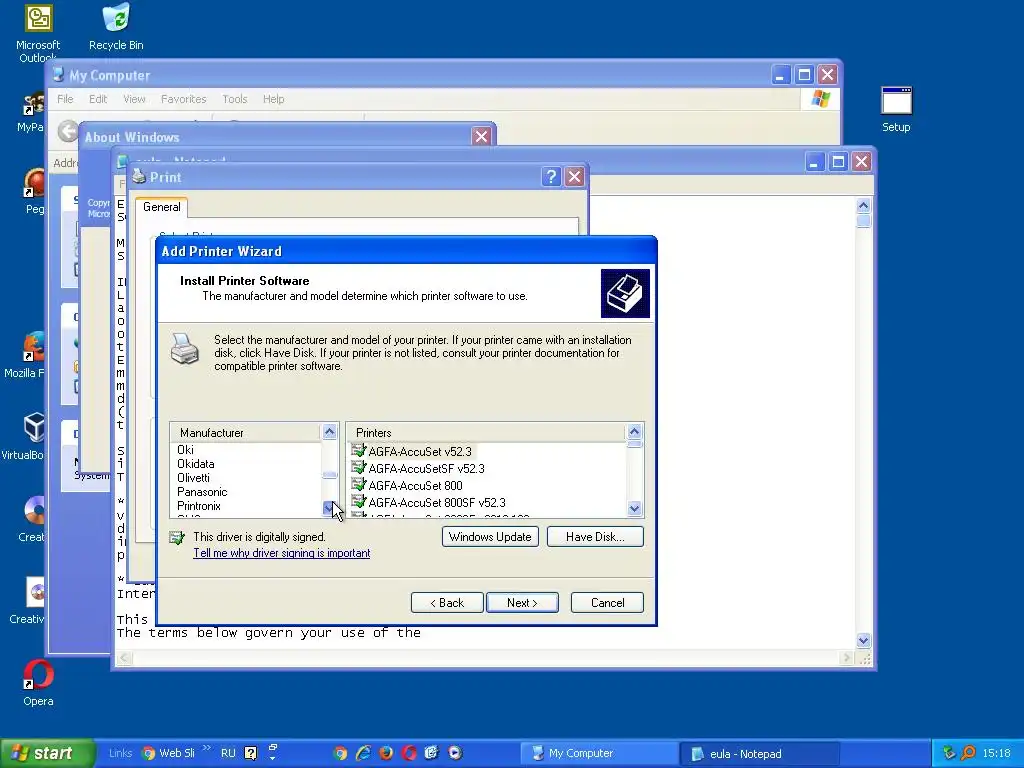This screenshot has height=768, width=1024.
Task: Select AGFA-AccuSet v52.3 printer
Action: [420, 451]
